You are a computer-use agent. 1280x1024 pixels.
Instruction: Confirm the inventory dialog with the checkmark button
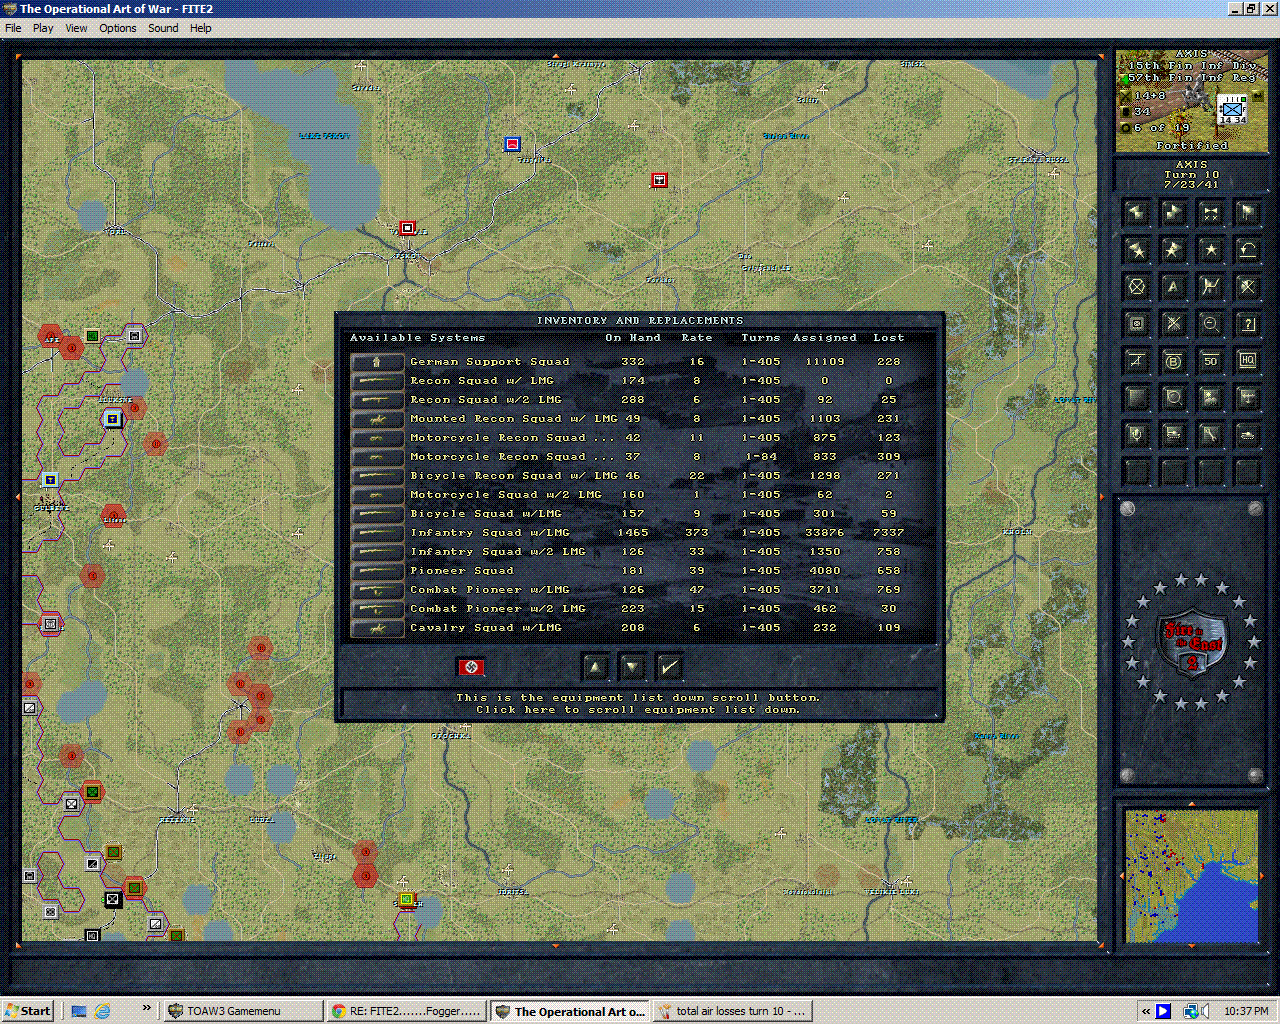(x=670, y=667)
